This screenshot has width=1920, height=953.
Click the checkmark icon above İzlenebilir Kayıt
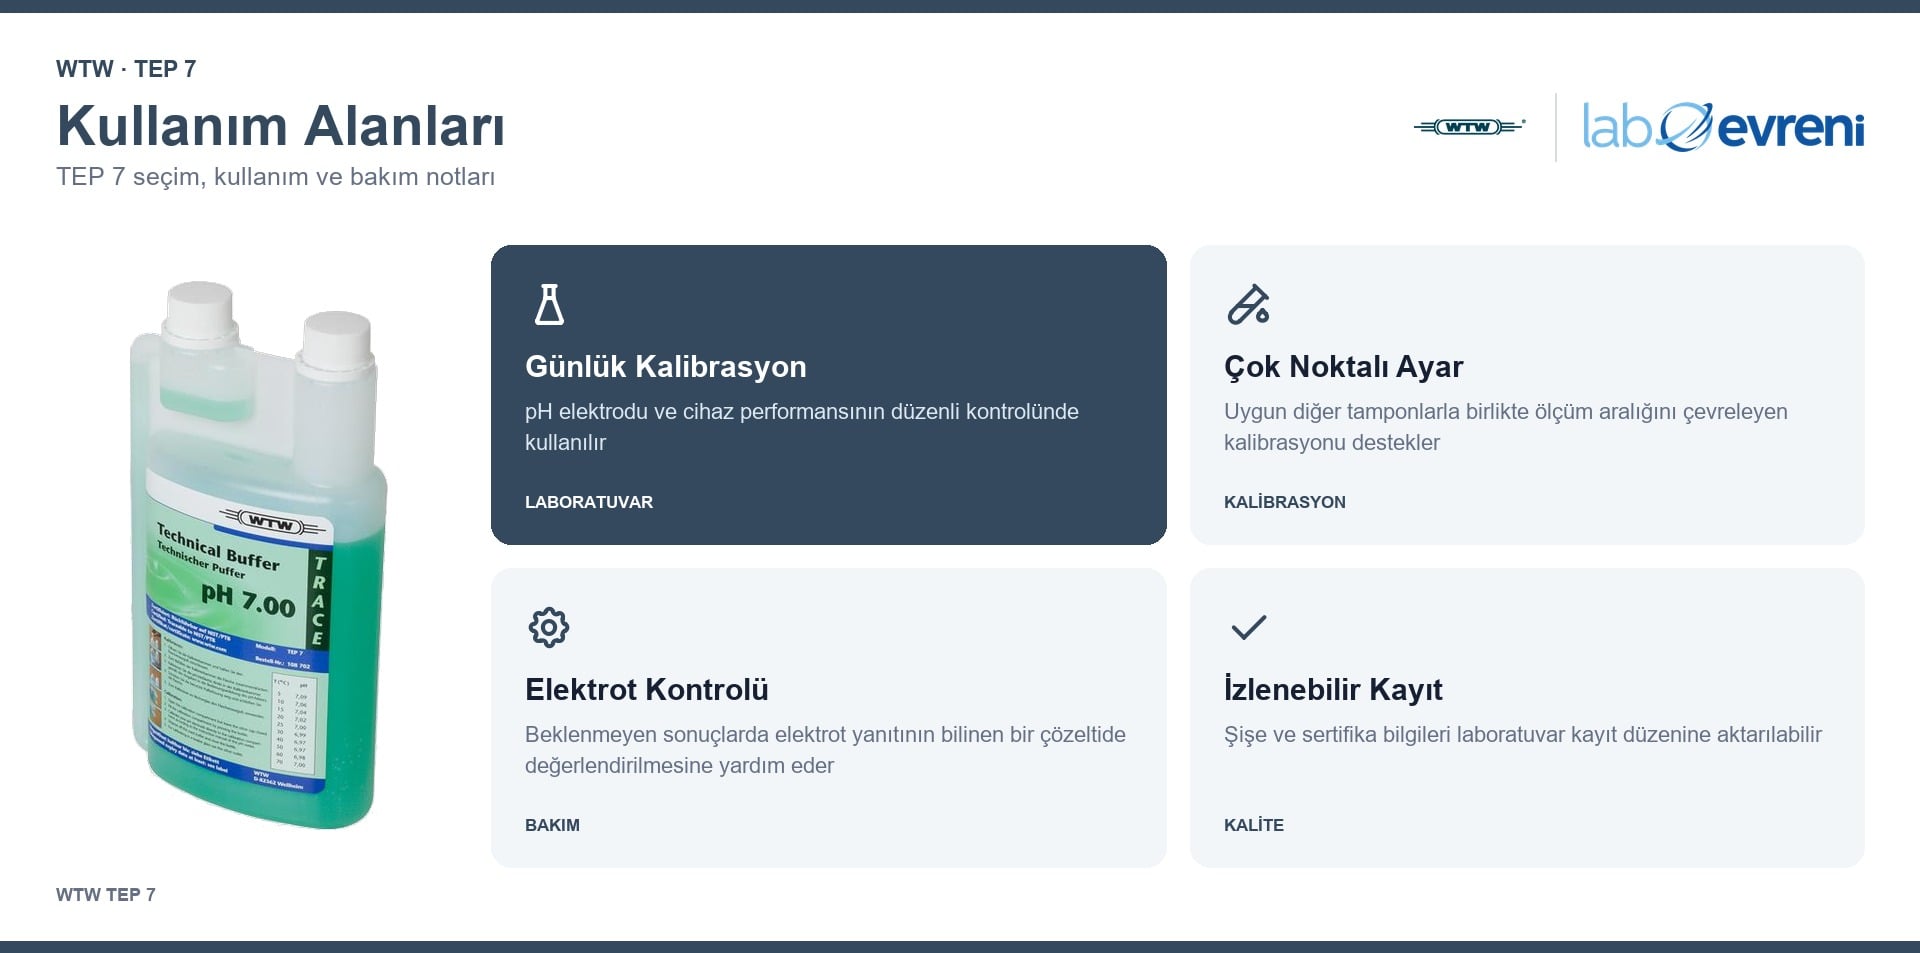click(x=1248, y=627)
